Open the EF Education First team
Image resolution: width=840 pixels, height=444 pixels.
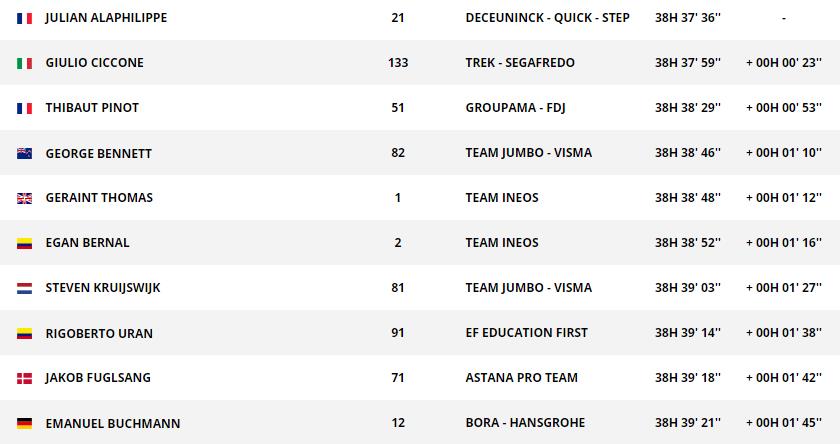coord(526,333)
